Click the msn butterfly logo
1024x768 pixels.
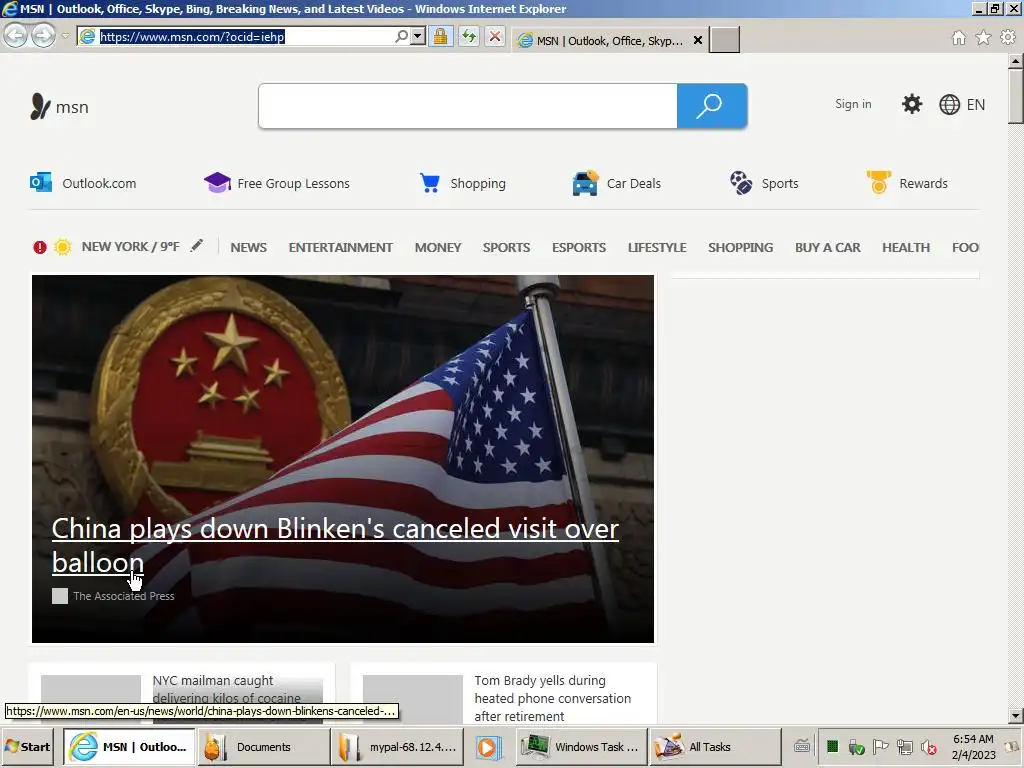[x=59, y=106]
